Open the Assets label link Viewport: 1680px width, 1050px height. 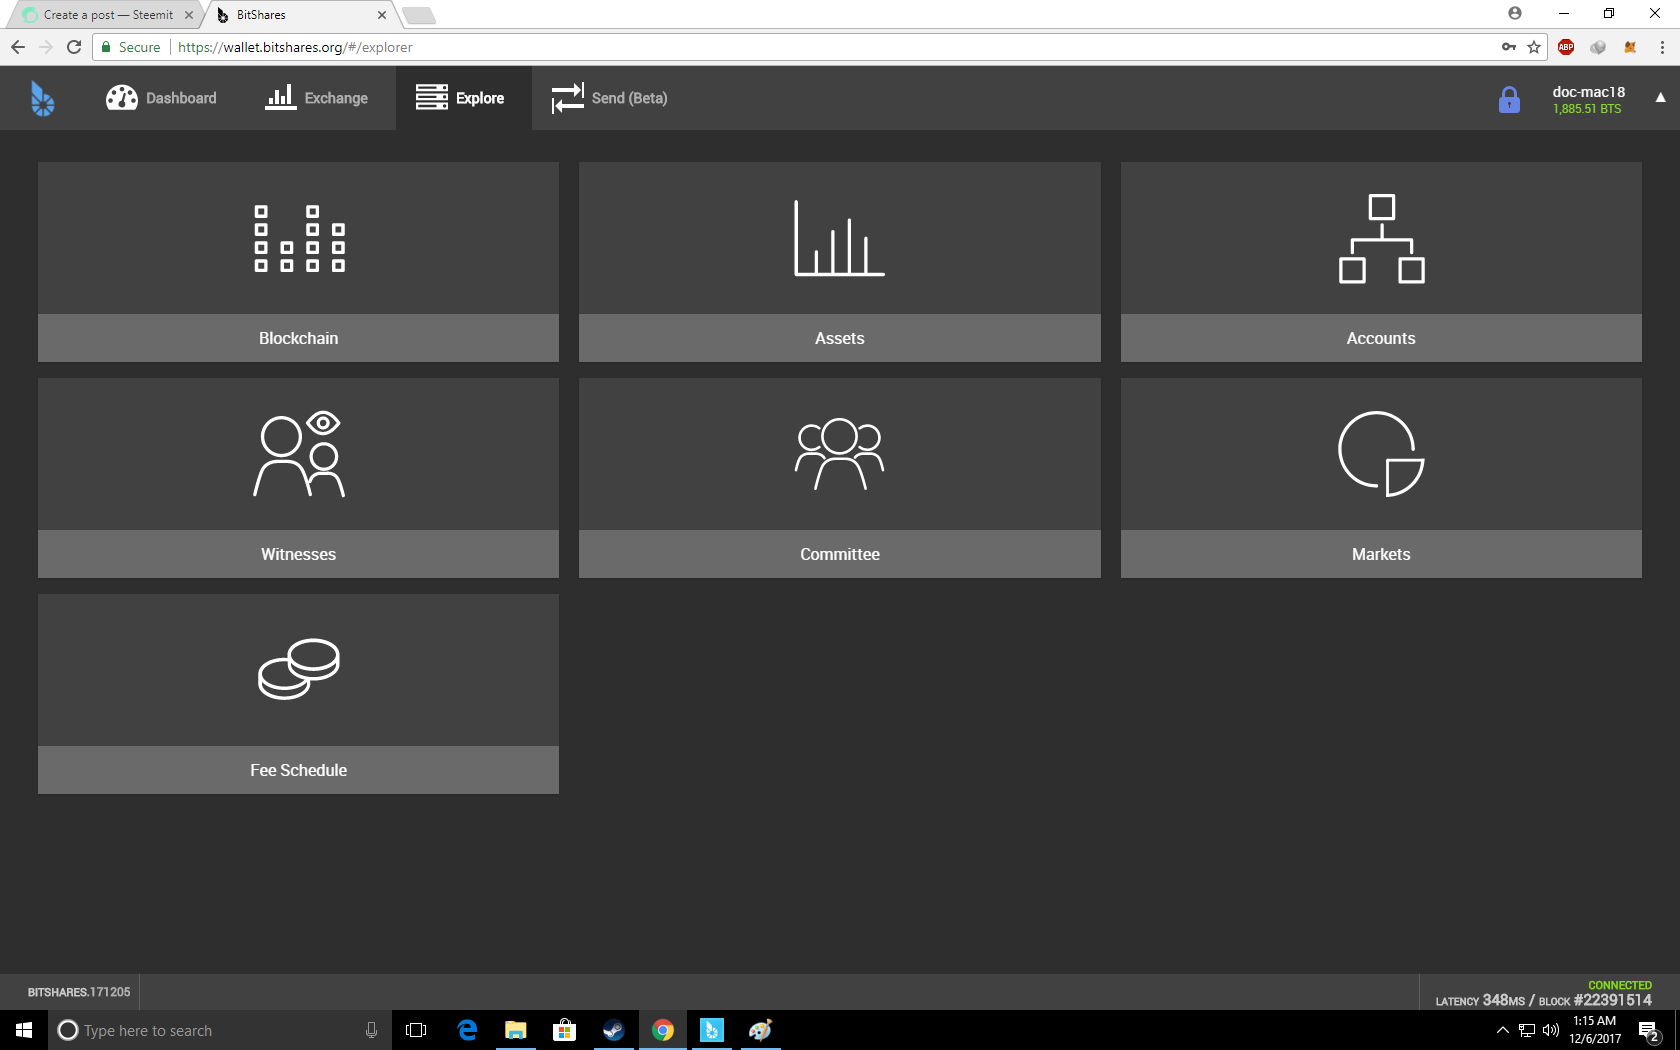pyautogui.click(x=839, y=338)
